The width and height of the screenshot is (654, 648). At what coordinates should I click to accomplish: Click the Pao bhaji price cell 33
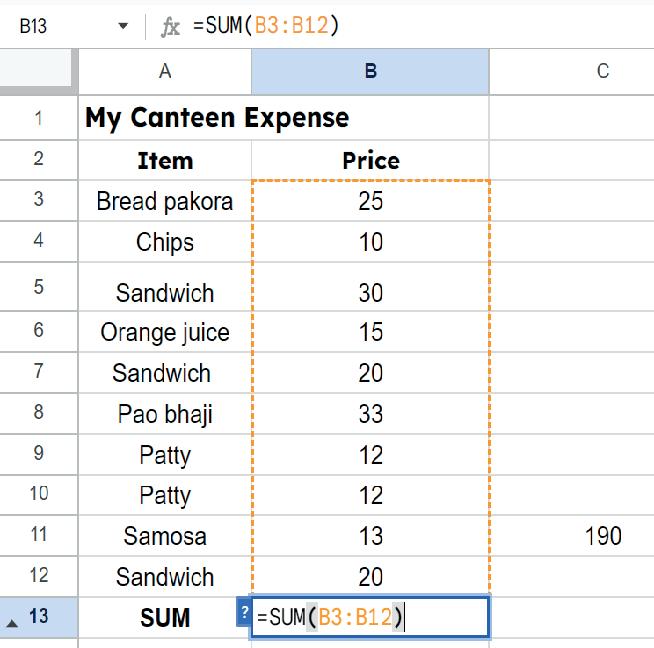[x=370, y=413]
